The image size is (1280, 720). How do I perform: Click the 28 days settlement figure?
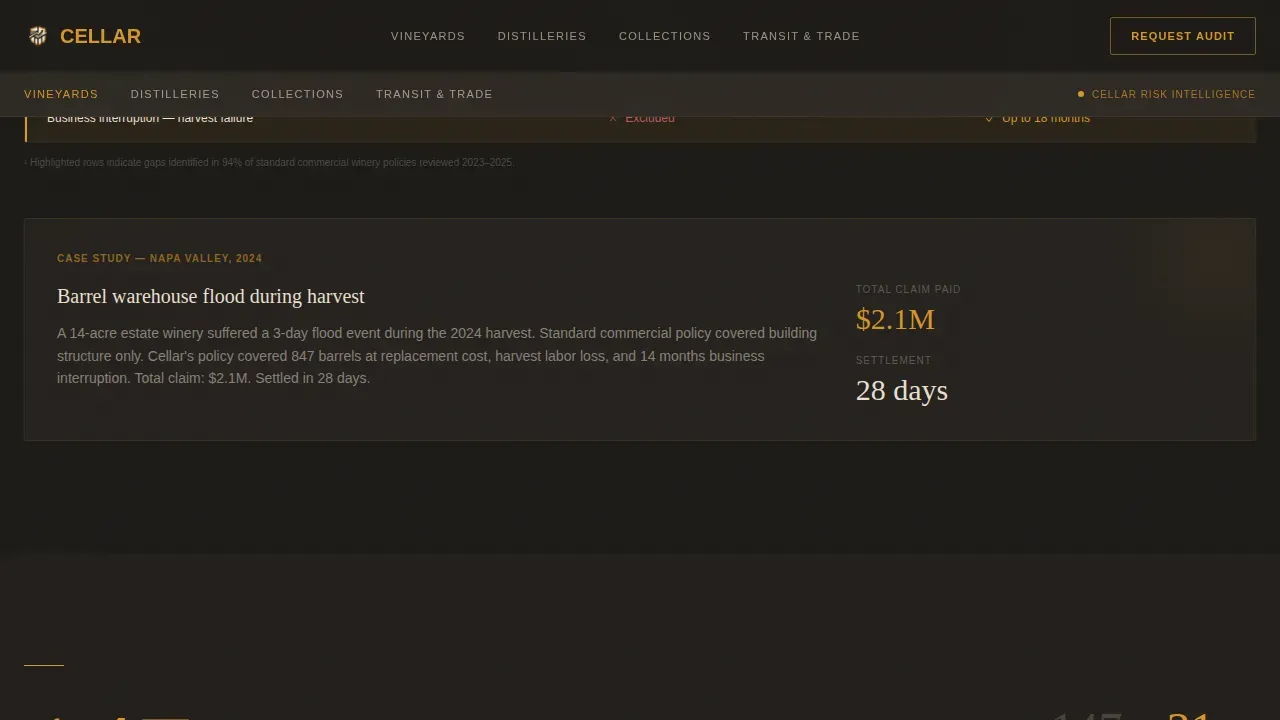point(902,390)
